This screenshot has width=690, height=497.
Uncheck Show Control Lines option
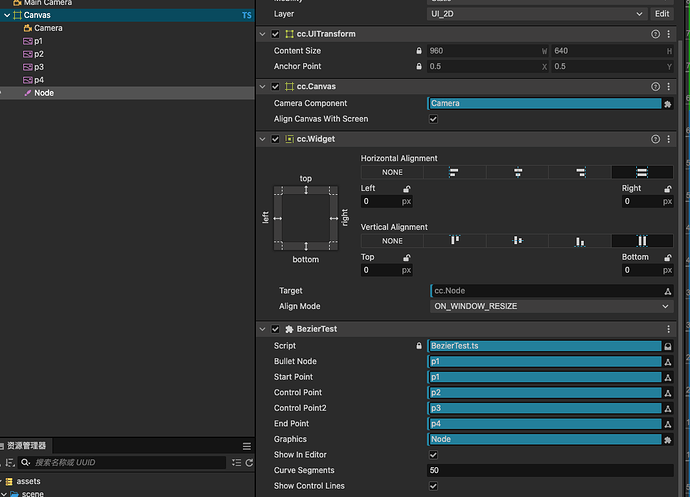(x=433, y=486)
